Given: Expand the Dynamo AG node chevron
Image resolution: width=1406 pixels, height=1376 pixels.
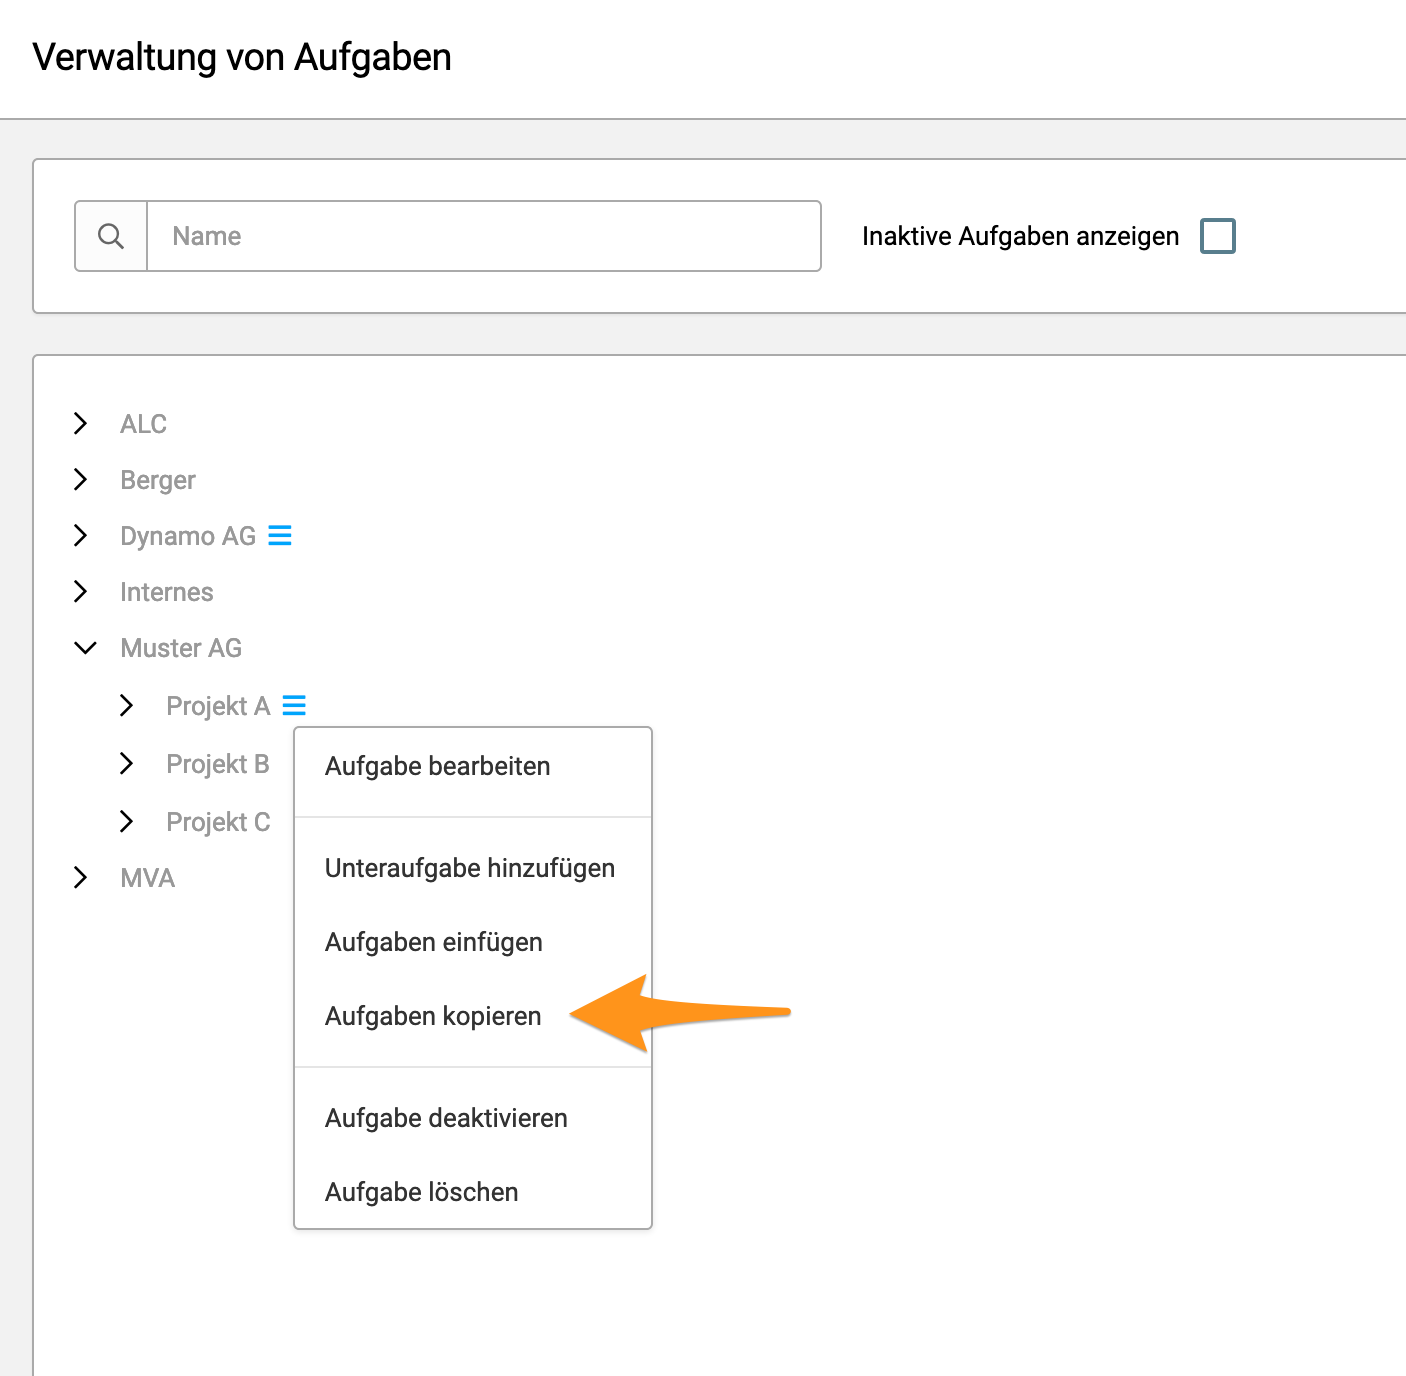Looking at the screenshot, I should [81, 536].
